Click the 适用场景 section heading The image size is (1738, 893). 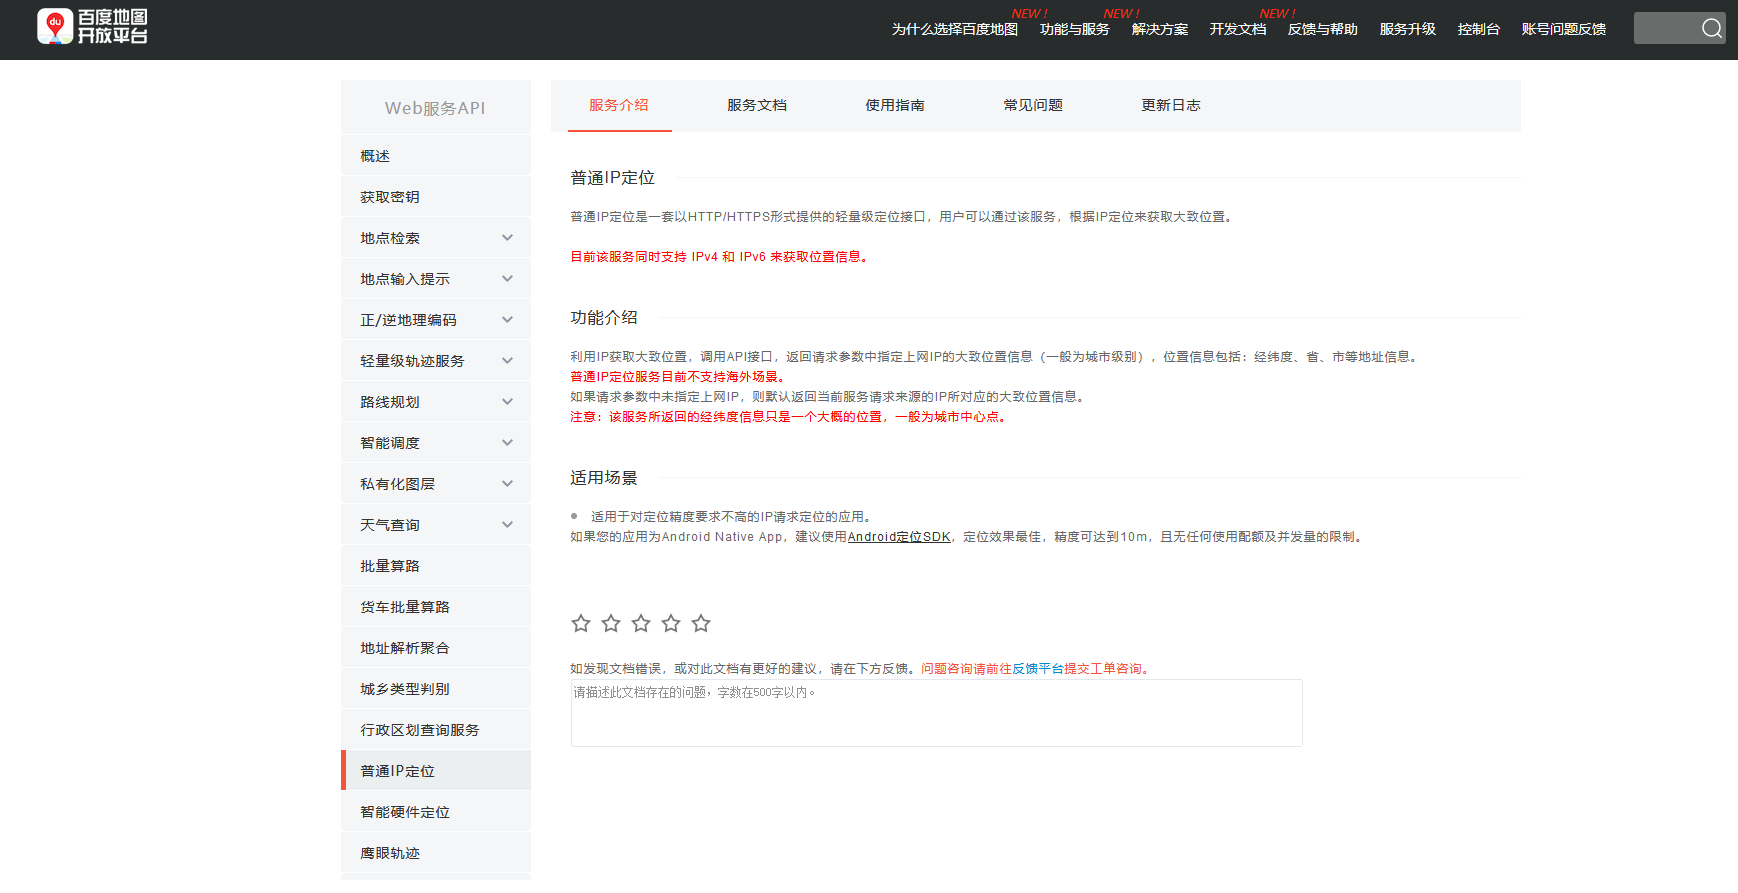604,478
